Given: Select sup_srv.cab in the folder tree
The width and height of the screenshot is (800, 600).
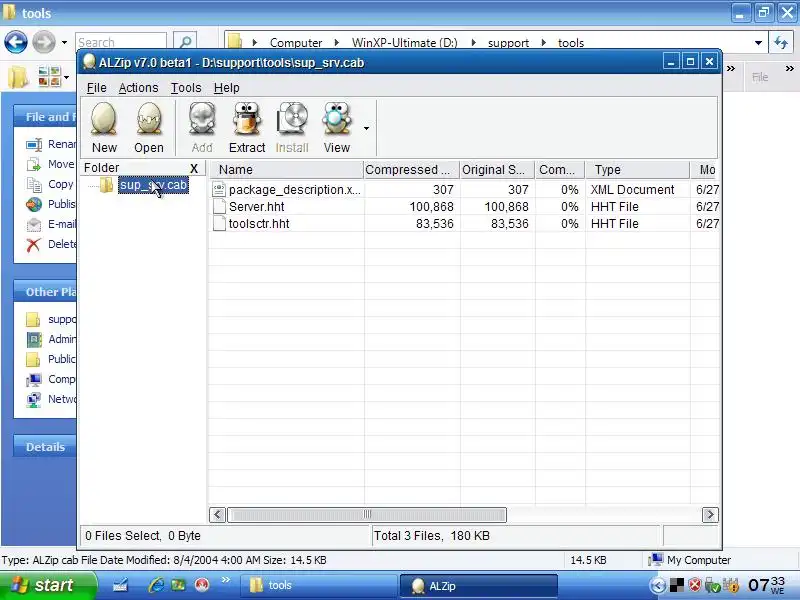Looking at the screenshot, I should click(x=153, y=185).
